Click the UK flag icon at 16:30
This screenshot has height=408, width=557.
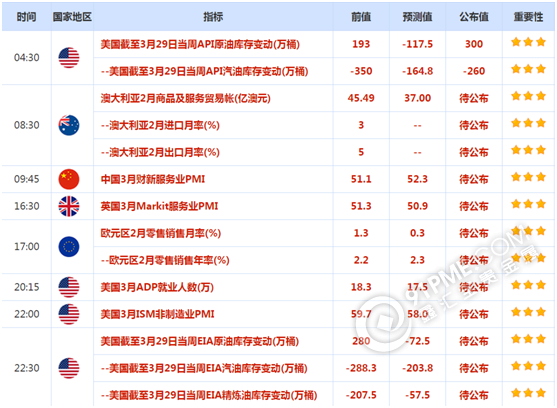[x=69, y=206]
